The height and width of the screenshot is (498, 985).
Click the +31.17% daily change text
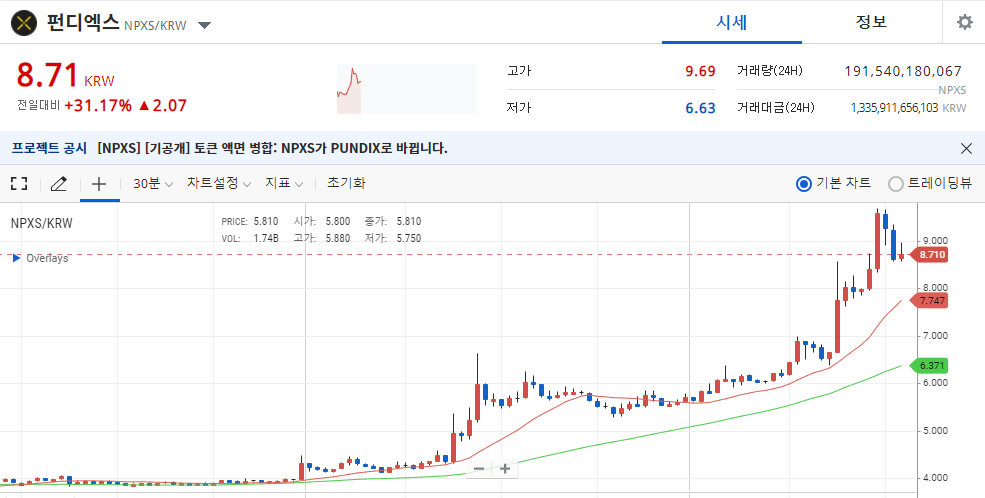[x=98, y=105]
